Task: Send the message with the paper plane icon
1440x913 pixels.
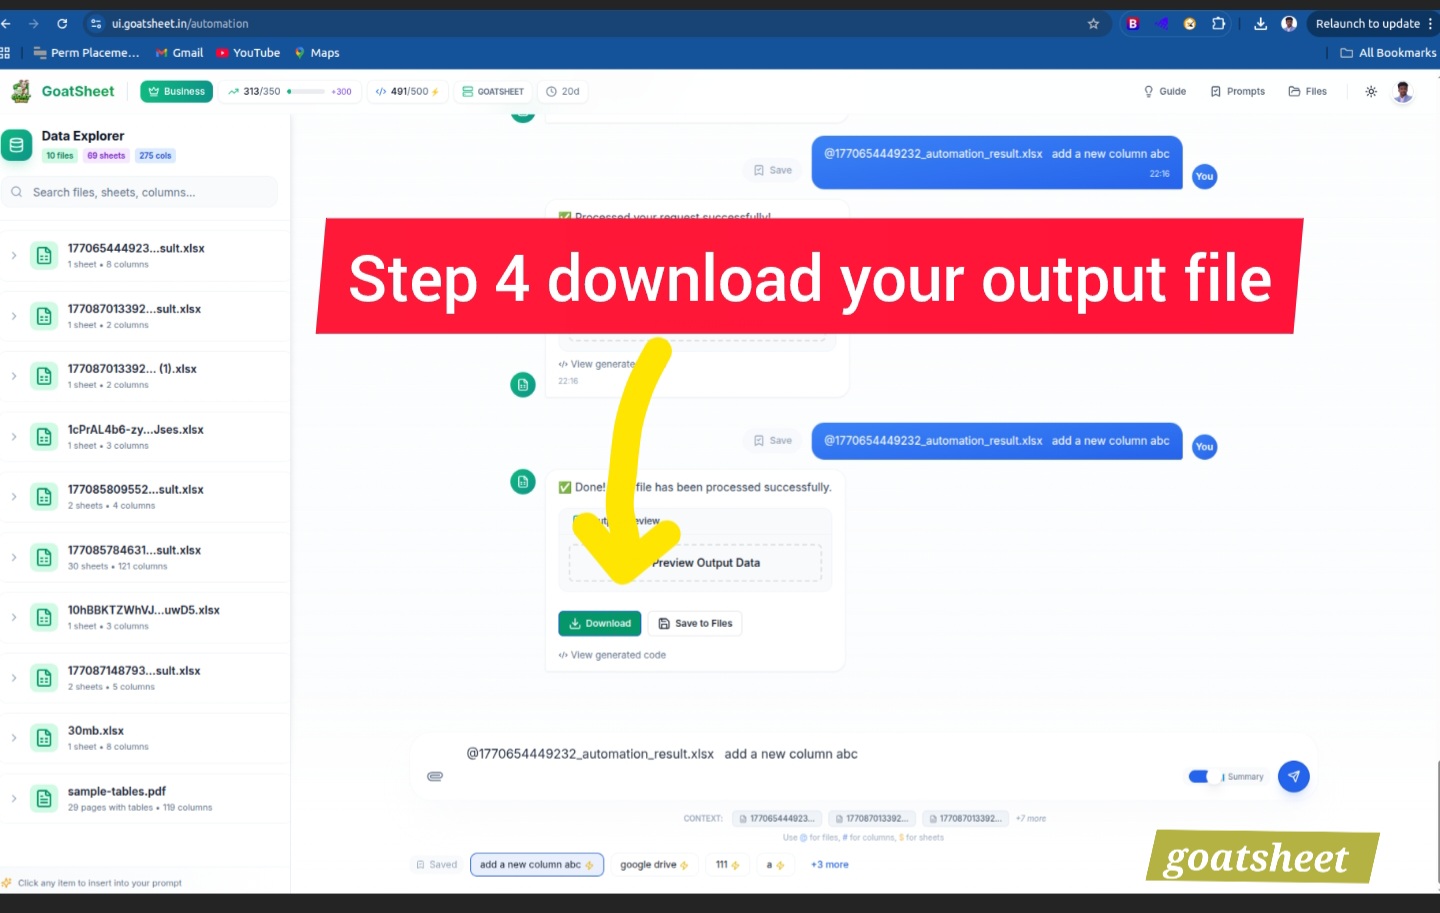Action: click(1293, 776)
